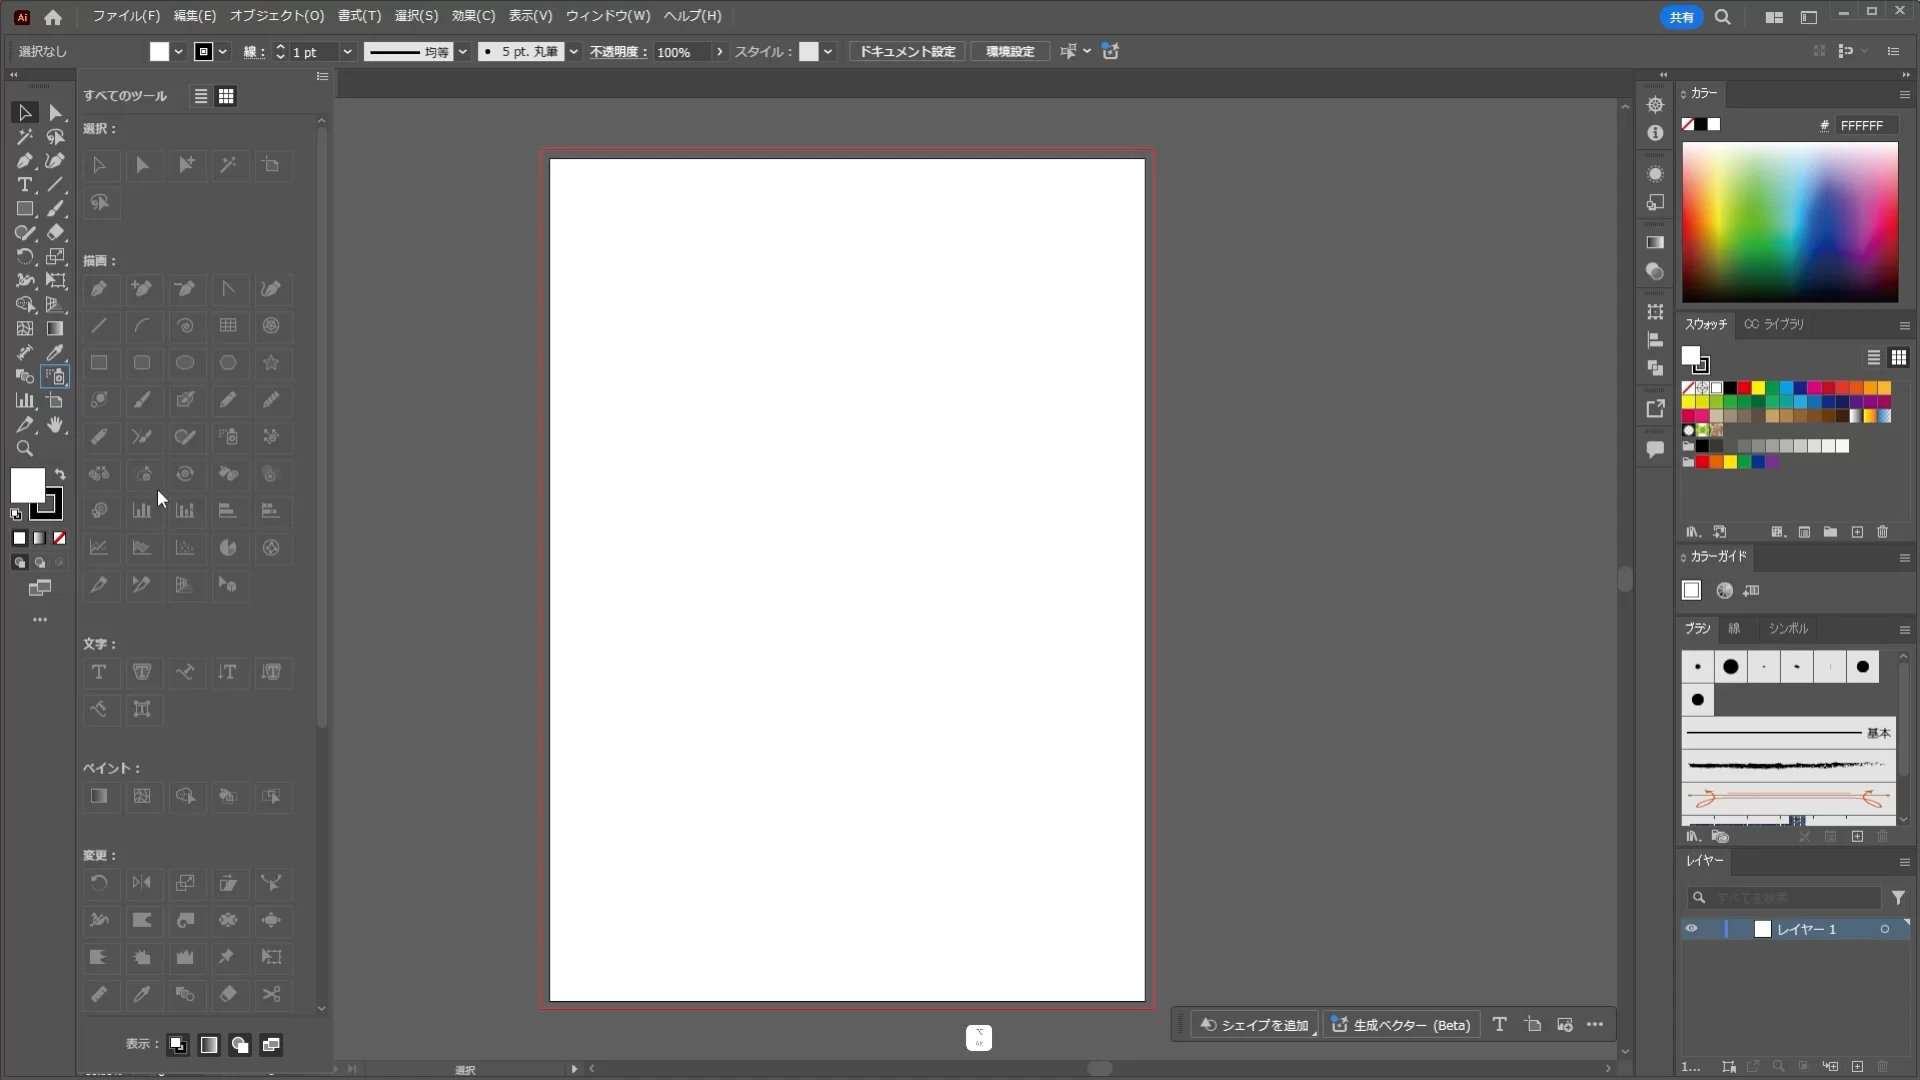The width and height of the screenshot is (1920, 1080).
Task: Open the スタイル graphic style dropdown
Action: pos(828,52)
